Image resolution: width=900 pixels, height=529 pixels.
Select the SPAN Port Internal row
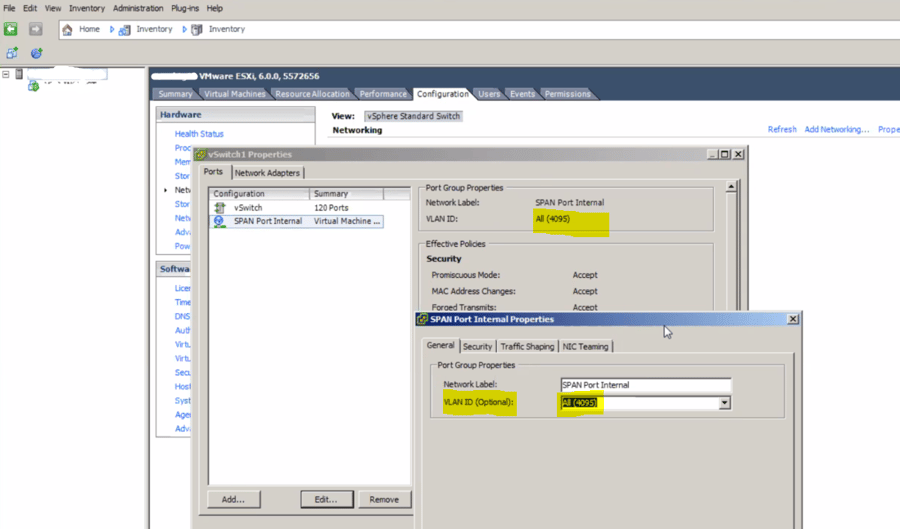[x=296, y=221]
